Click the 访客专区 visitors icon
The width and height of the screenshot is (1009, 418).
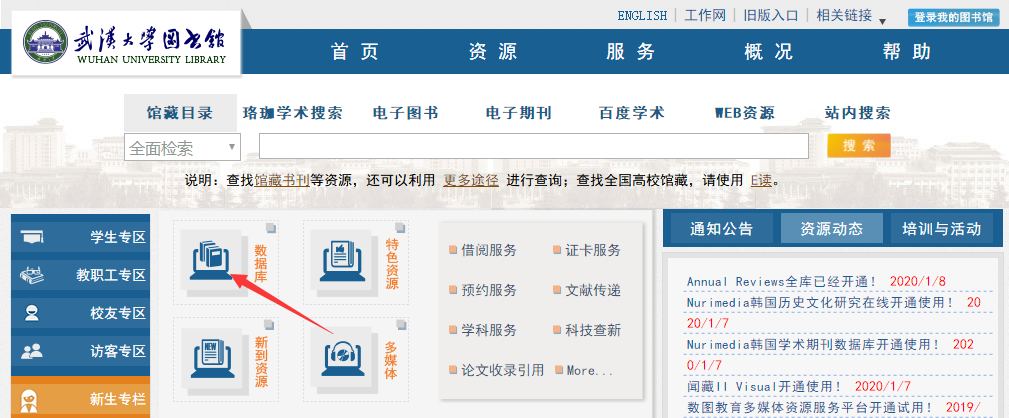coord(33,351)
